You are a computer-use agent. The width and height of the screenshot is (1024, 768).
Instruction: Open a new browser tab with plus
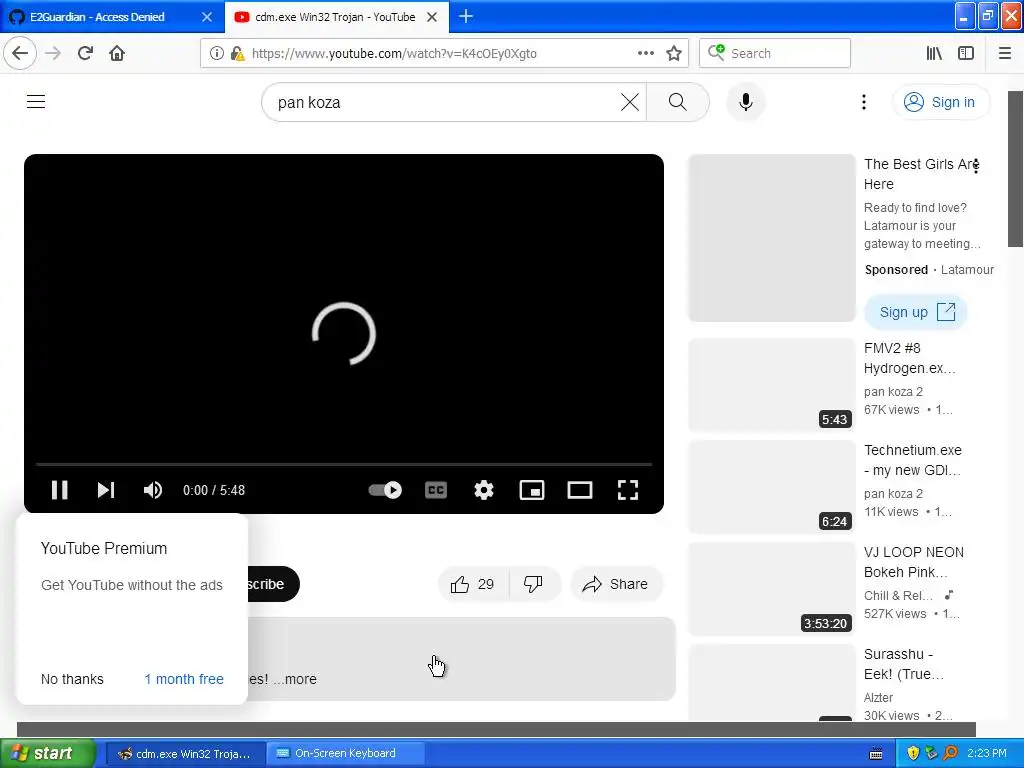[466, 16]
